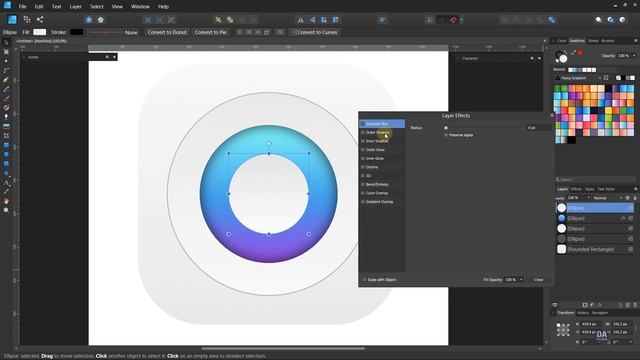Click the Add boolean operation icon
This screenshot has height=360, width=640.
coord(505,20)
